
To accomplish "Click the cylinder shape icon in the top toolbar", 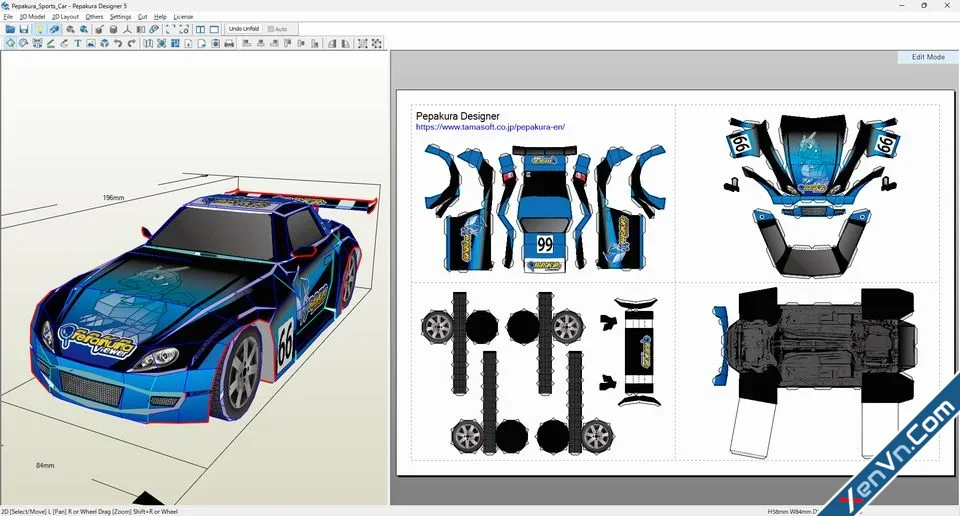I will point(113,29).
